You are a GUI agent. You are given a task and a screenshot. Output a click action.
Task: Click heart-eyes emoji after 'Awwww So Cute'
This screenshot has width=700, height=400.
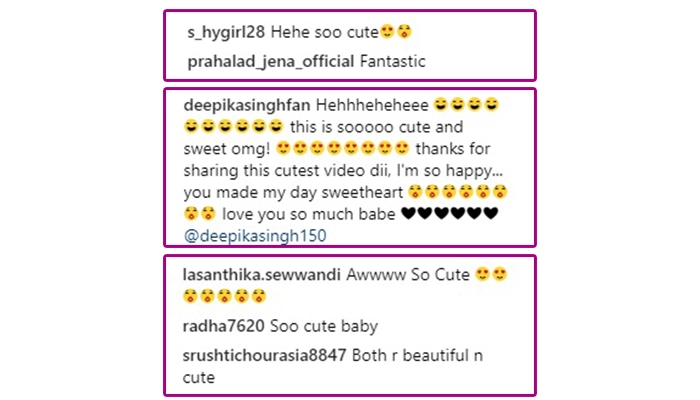point(482,274)
